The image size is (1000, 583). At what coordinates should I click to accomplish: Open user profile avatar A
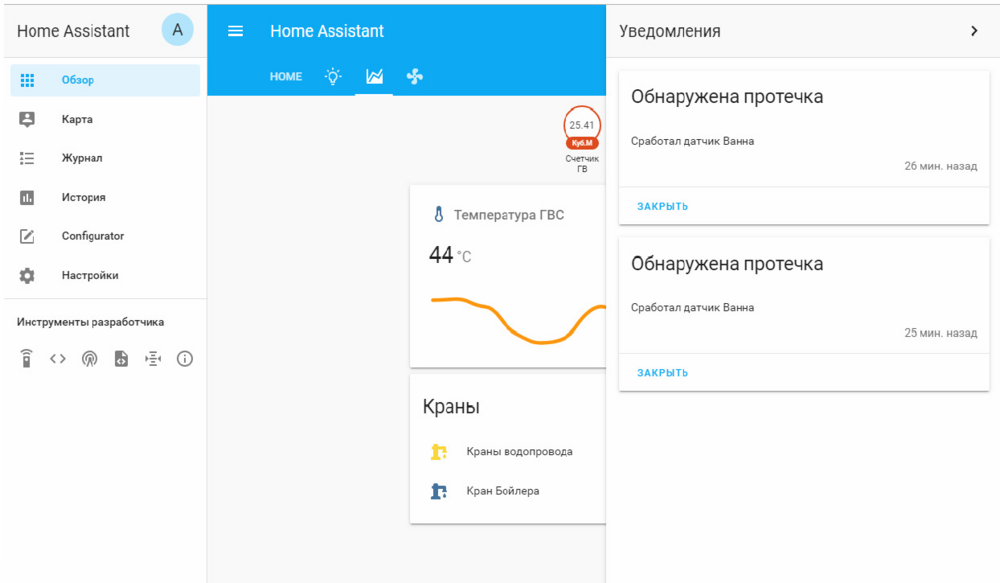(177, 30)
